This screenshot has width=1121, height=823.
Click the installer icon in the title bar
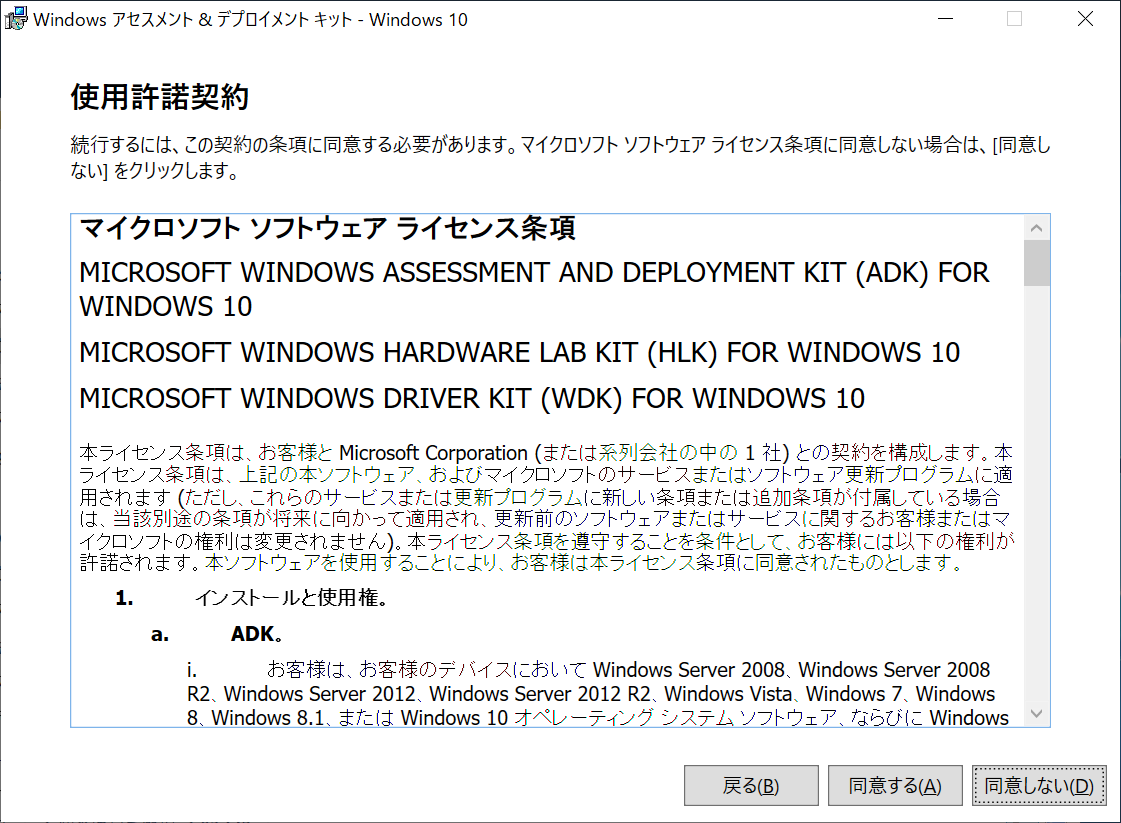click(16, 19)
